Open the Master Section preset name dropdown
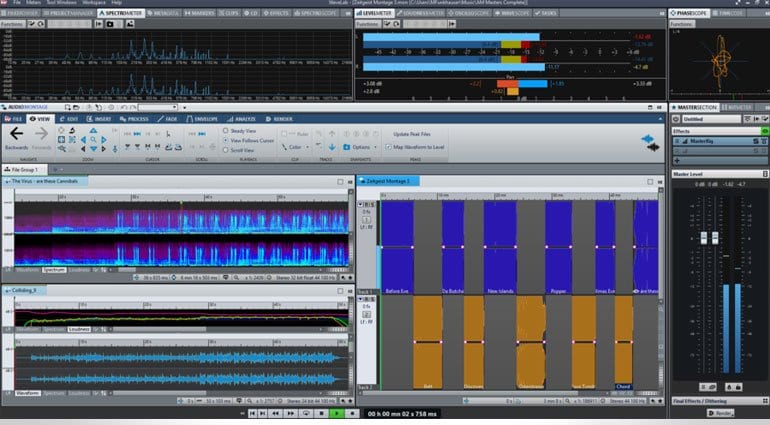Viewport: 770px width, 425px height. pos(711,119)
